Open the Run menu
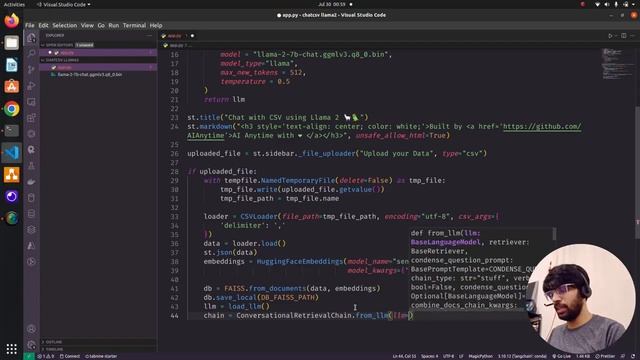This screenshot has width=640, height=360. pos(113,25)
